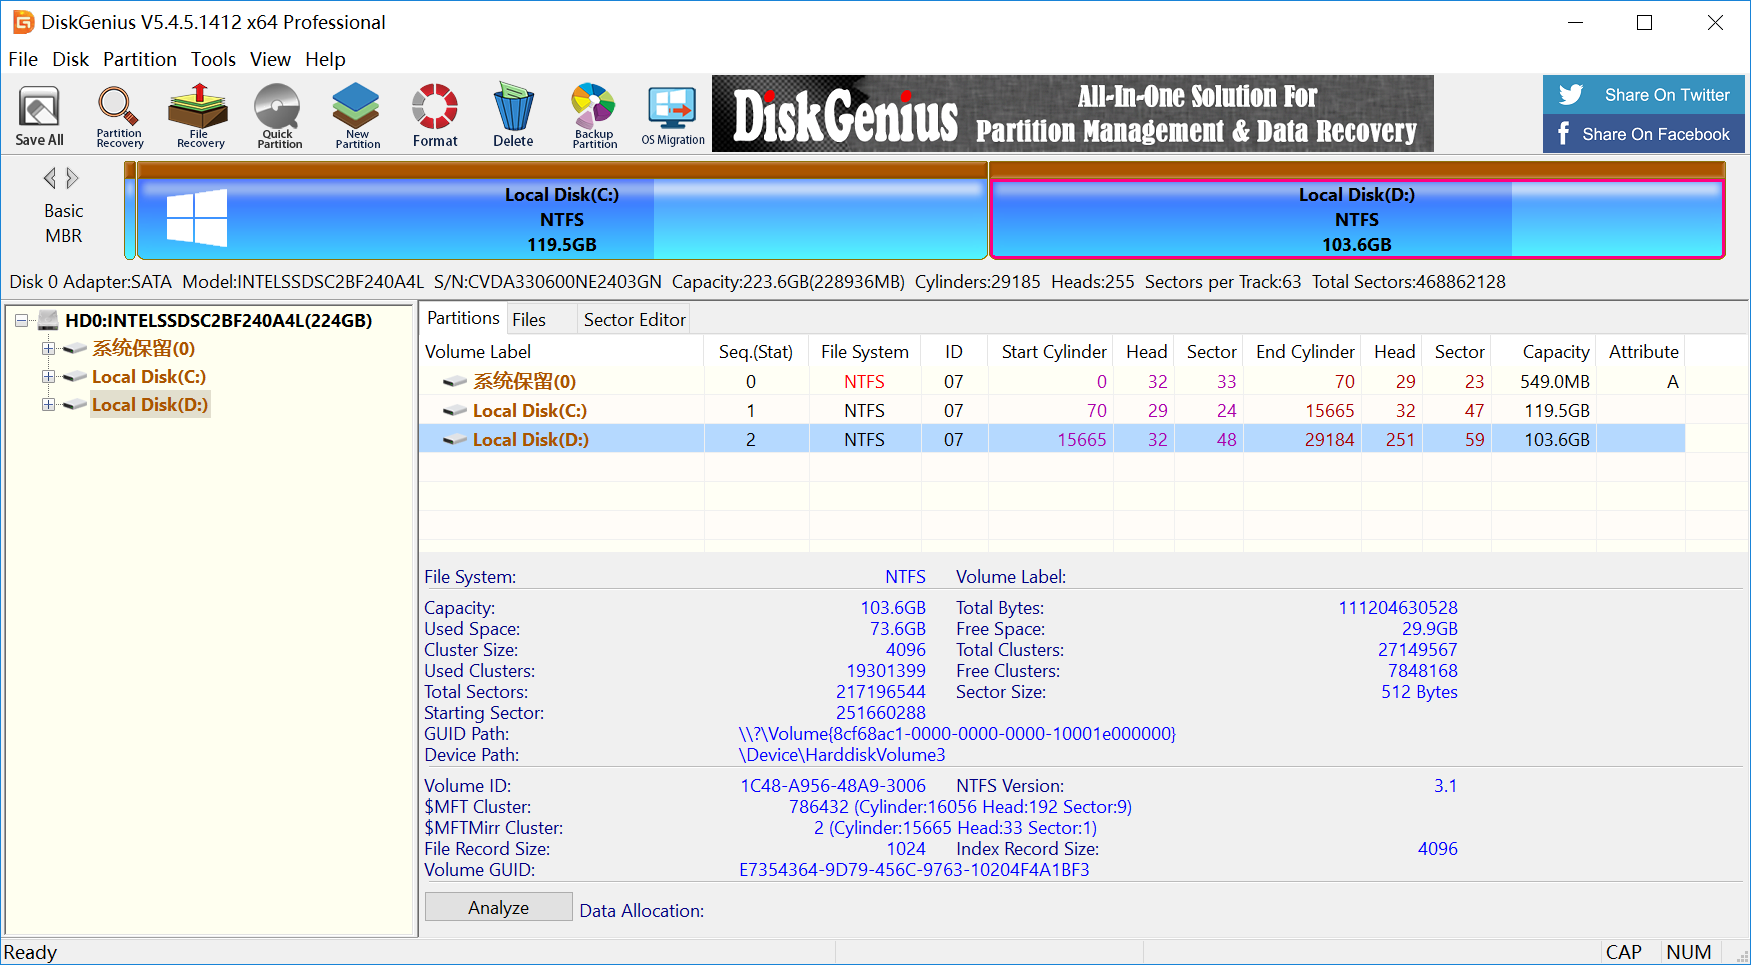Open the Partition menu
1751x965 pixels.
point(140,59)
